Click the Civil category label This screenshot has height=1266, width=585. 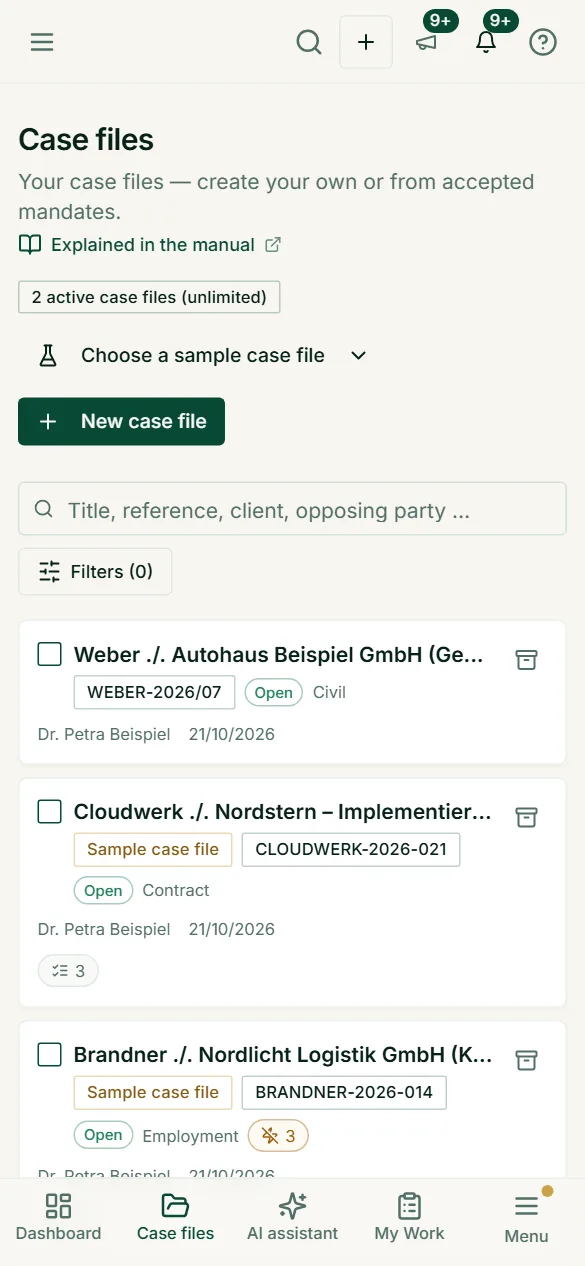329,692
